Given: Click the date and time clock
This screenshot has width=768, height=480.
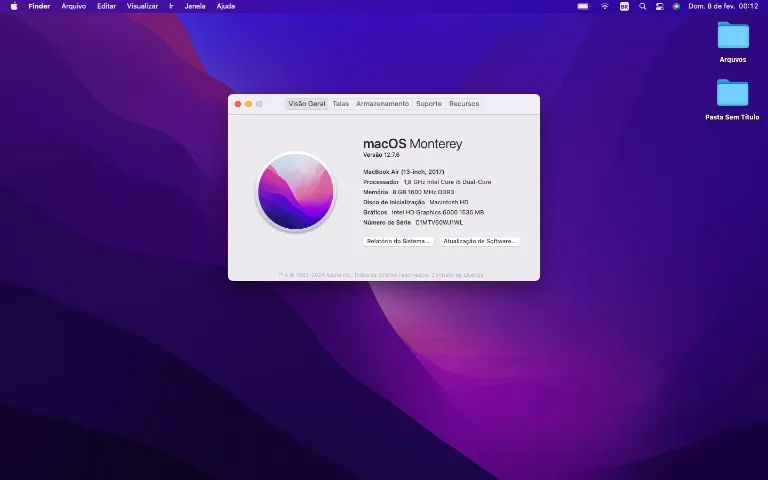Looking at the screenshot, I should 723,6.
